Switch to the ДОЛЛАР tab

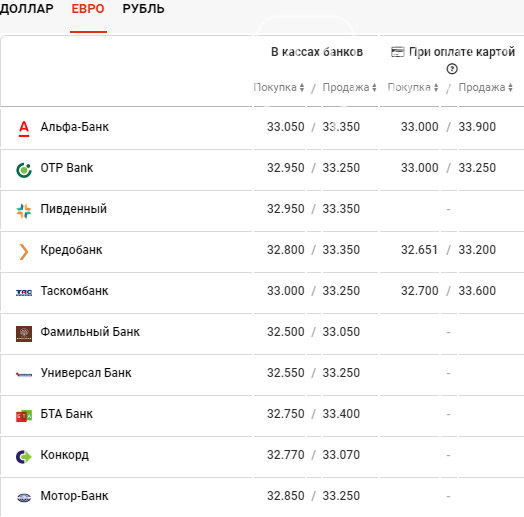[27, 9]
